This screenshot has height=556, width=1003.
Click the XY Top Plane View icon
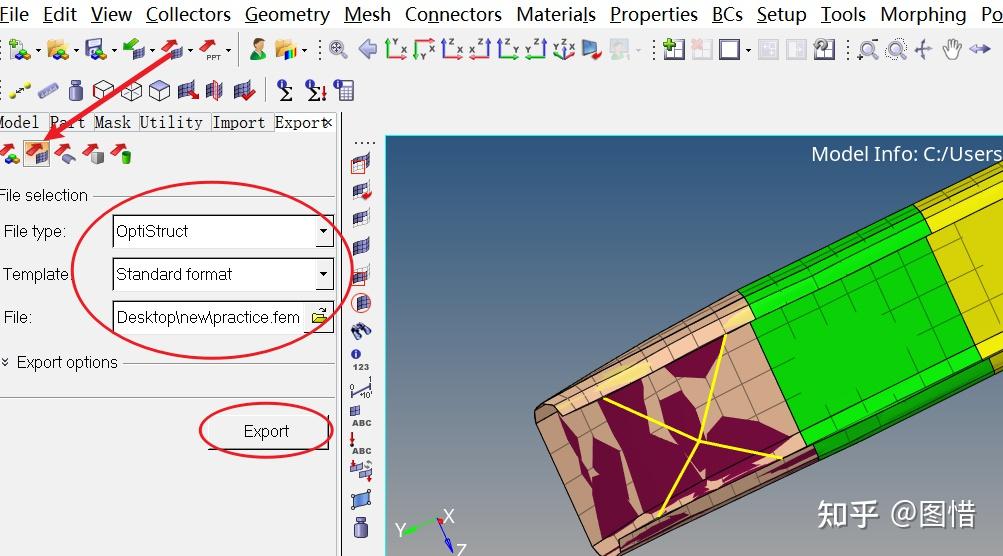coord(396,49)
